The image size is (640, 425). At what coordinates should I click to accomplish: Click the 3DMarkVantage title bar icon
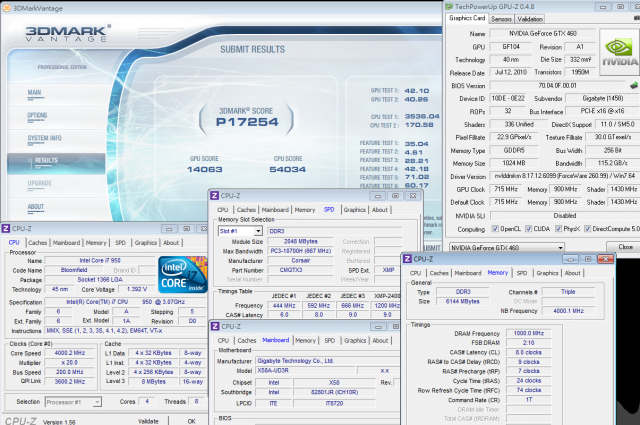pos(7,8)
